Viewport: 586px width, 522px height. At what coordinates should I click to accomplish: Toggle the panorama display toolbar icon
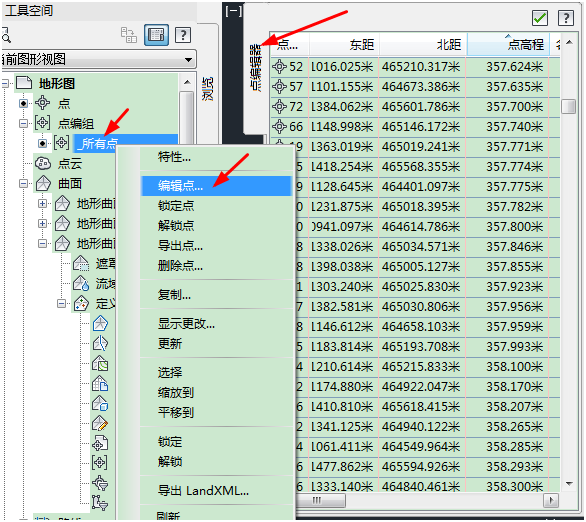(x=156, y=35)
